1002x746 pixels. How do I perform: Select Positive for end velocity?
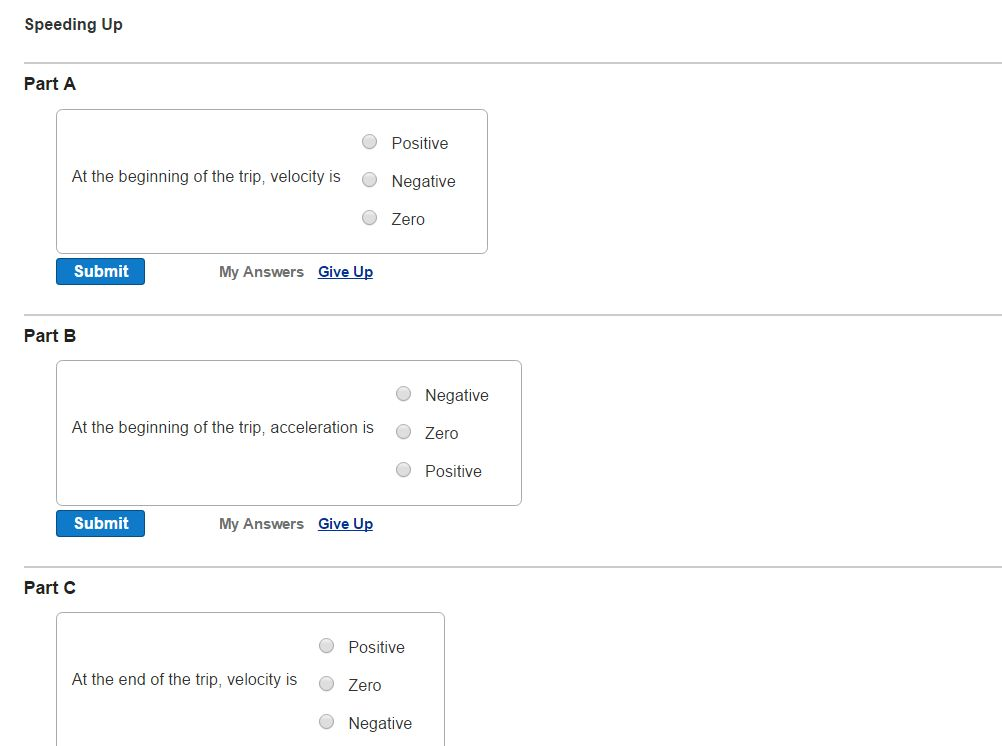326,646
